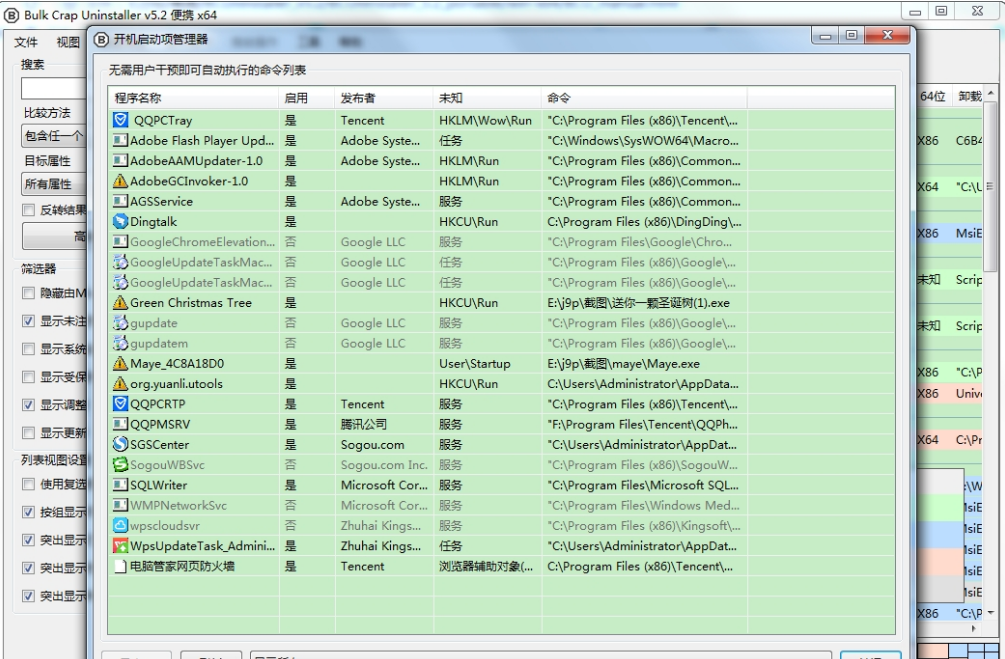Click the SQLWriter row icon
This screenshot has height=659, width=1005.
point(120,485)
